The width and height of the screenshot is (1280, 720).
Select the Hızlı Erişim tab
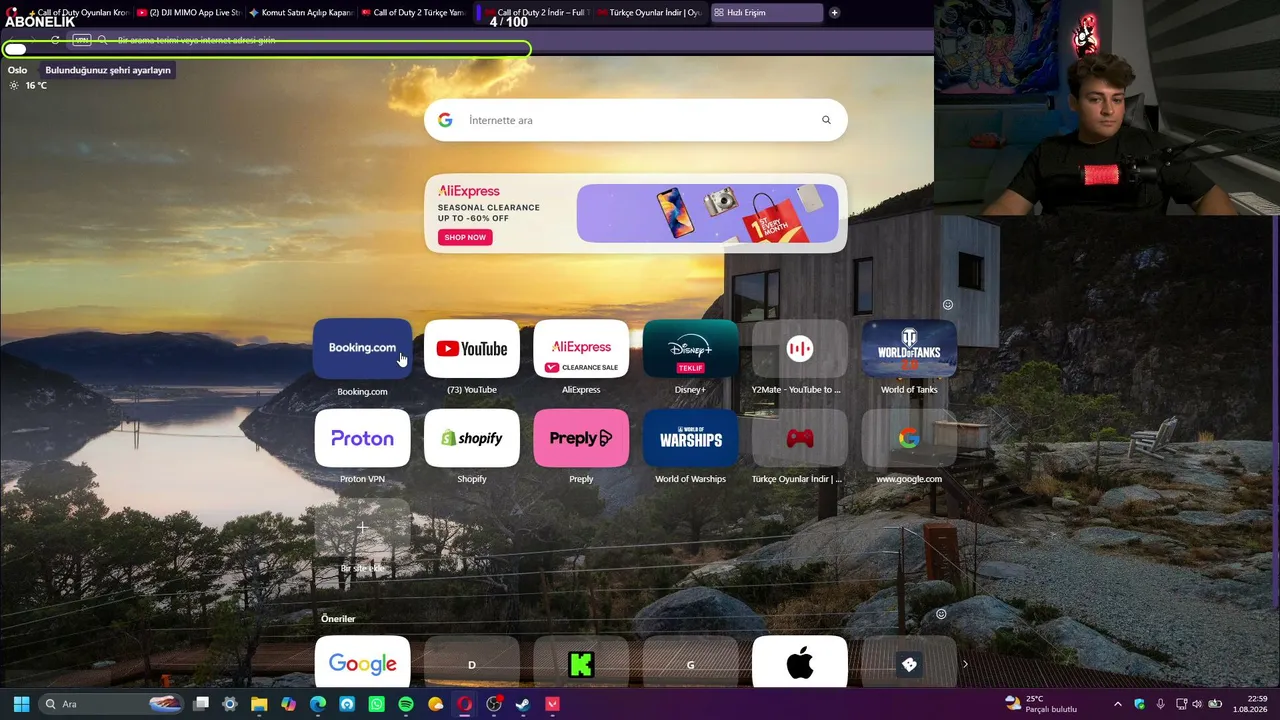(765, 13)
